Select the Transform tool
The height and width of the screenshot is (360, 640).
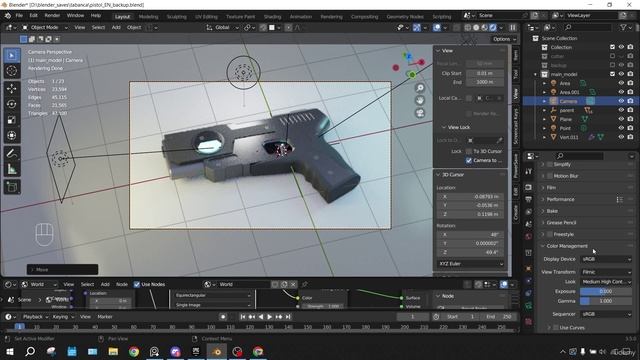click(x=12, y=135)
